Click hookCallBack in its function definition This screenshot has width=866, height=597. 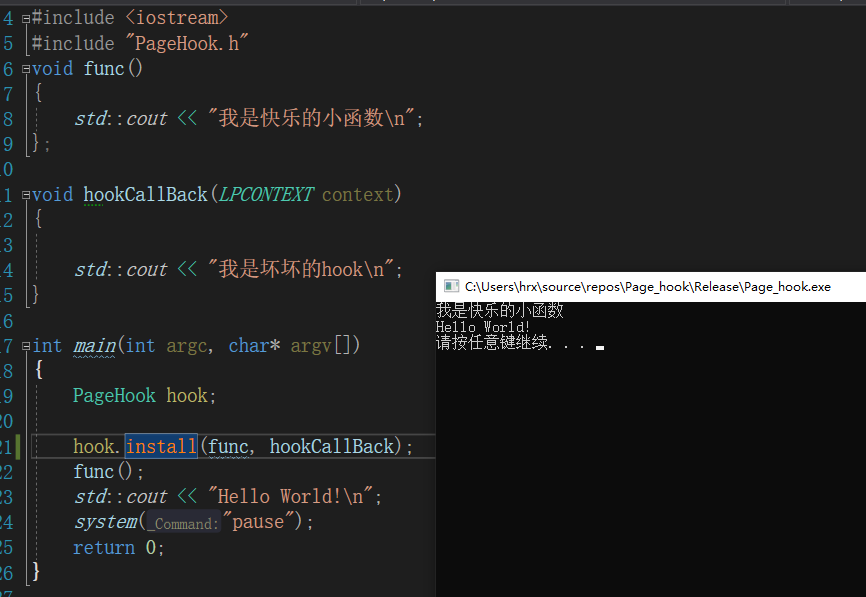click(x=146, y=194)
